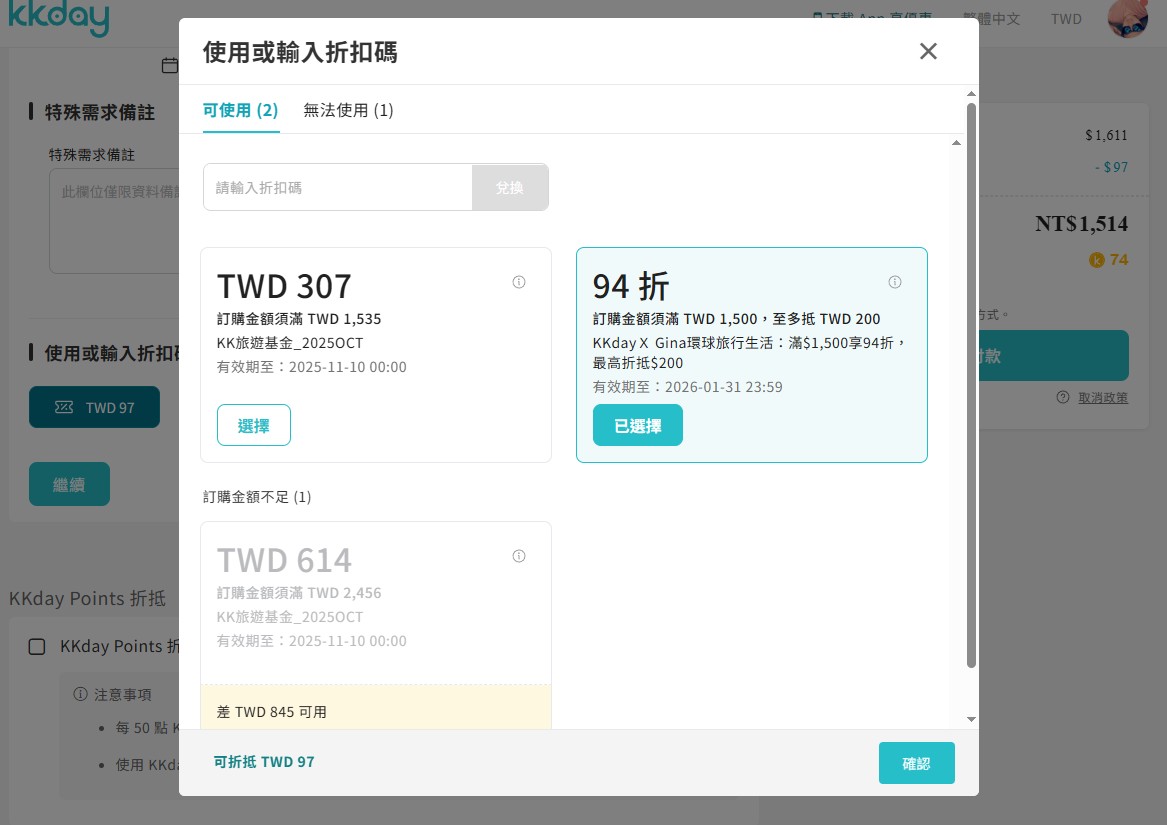Open the 繁體中文 language selector

click(991, 19)
